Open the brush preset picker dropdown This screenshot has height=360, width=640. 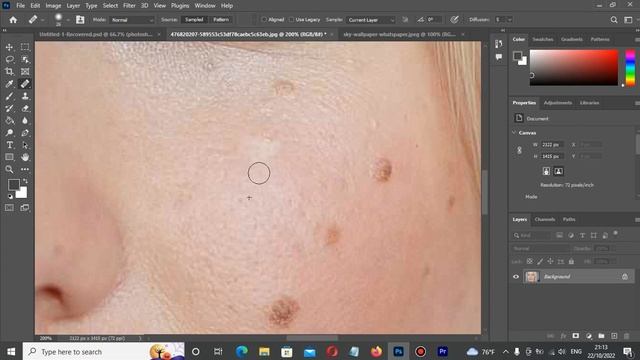tap(68, 20)
